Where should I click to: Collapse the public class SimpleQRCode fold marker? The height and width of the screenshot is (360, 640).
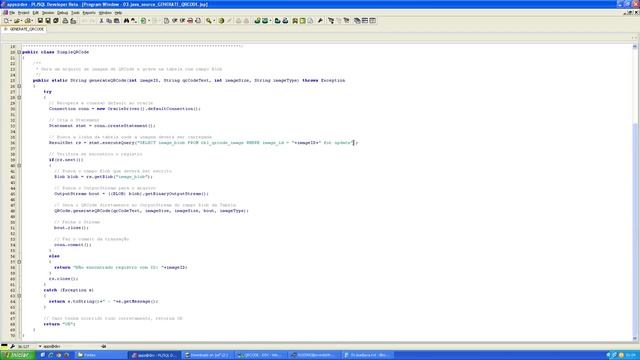19,52
